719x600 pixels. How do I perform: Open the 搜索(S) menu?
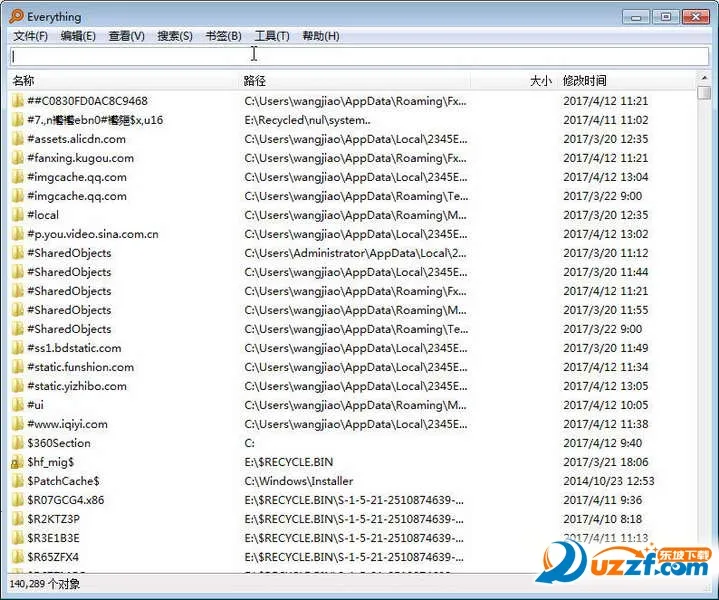[x=175, y=36]
